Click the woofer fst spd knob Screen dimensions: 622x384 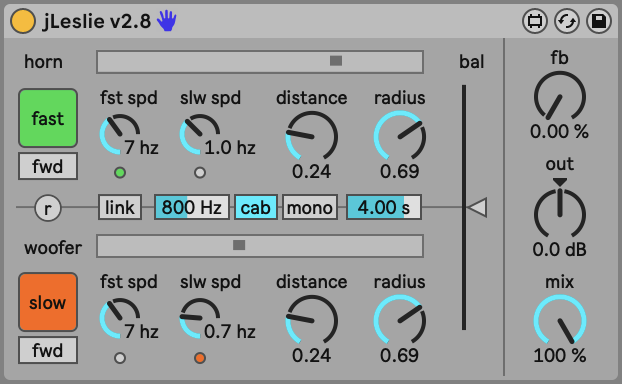coord(119,319)
